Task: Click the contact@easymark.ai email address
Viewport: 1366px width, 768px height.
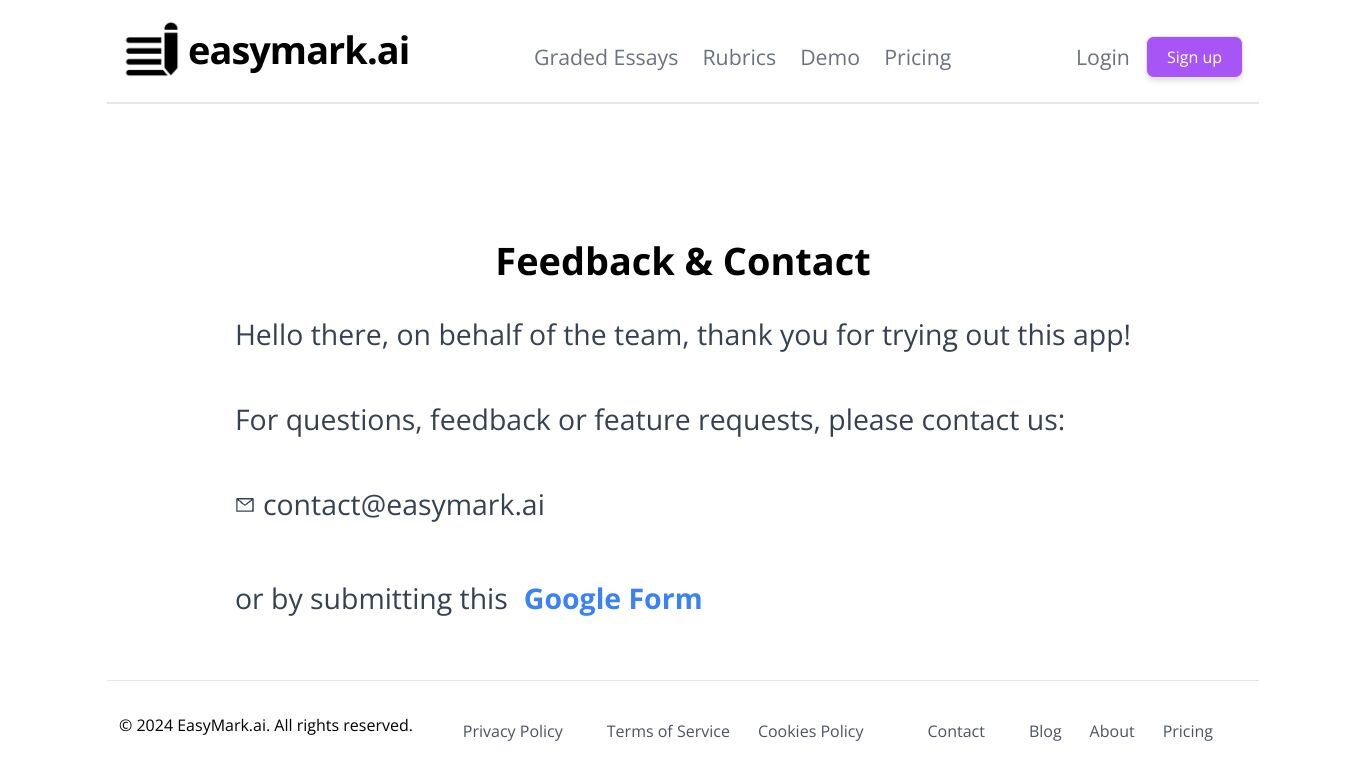Action: pos(404,505)
